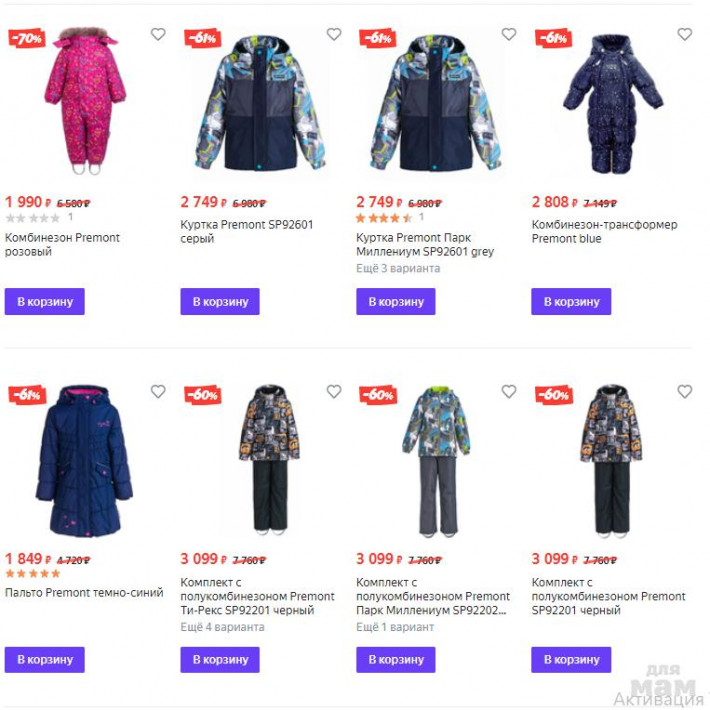Save Комбинезон-трансформер Premont blue to favorites
Viewport: 710px width, 710px height.
coord(685,34)
